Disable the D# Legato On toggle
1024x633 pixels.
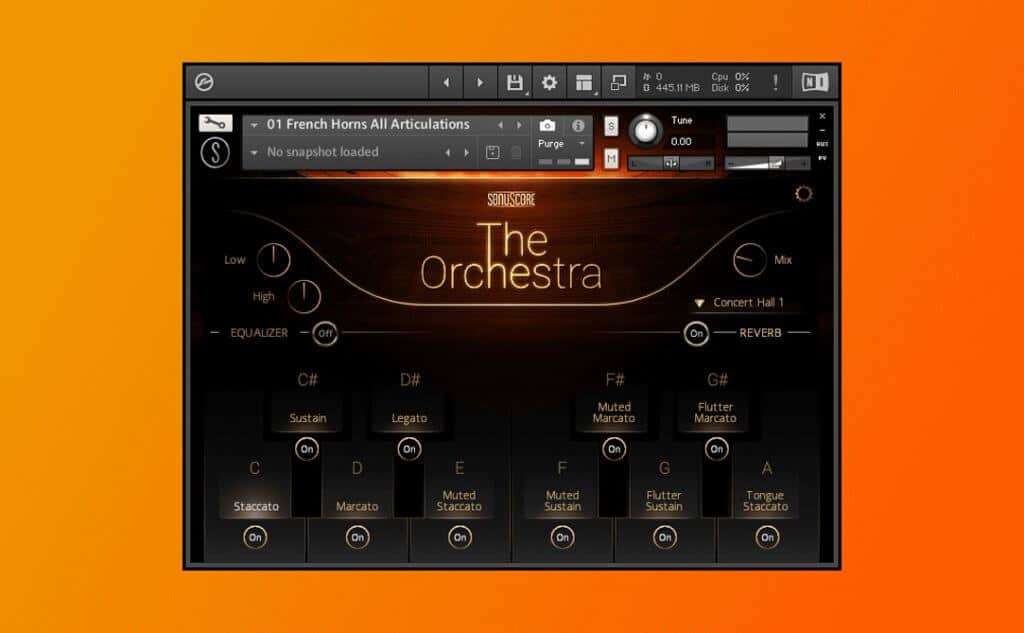coord(409,449)
